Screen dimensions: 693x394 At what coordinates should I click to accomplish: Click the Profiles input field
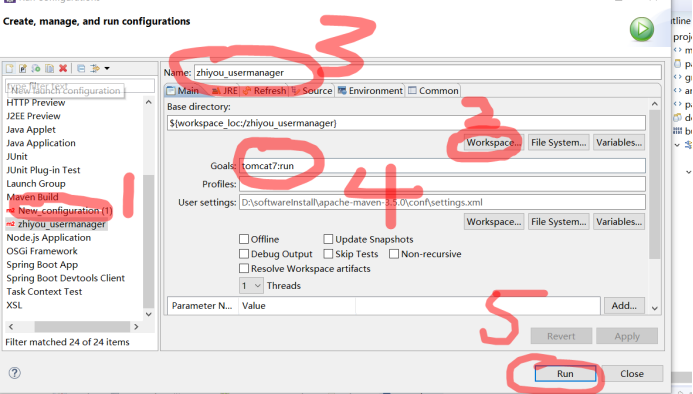coord(442,184)
